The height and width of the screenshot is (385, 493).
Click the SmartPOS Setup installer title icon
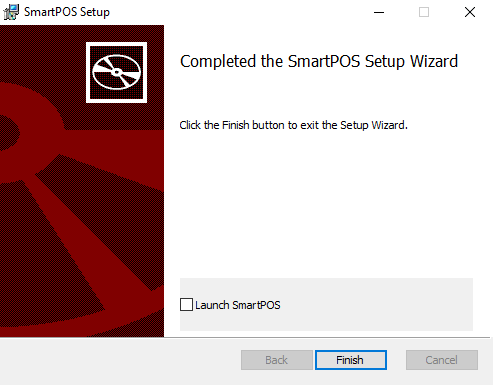click(x=11, y=12)
